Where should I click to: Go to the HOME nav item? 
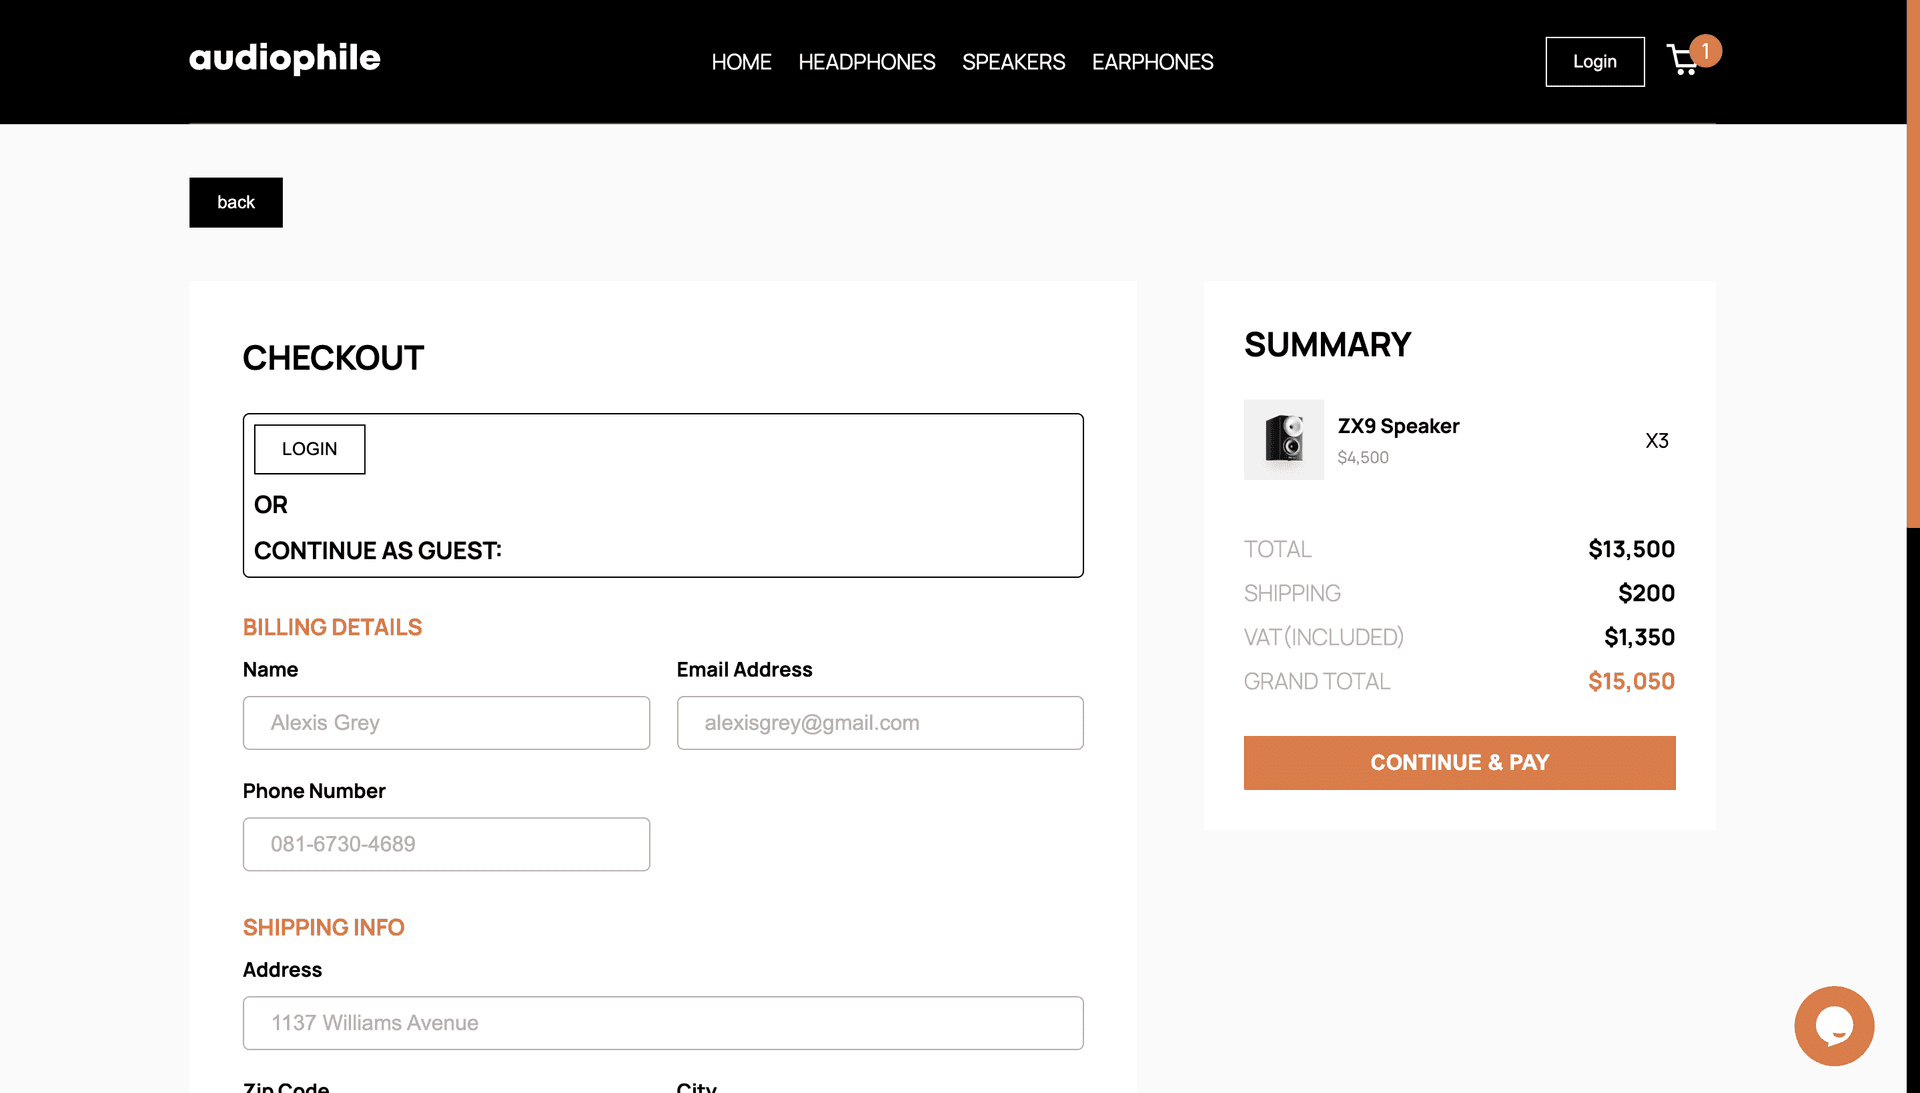pos(741,62)
